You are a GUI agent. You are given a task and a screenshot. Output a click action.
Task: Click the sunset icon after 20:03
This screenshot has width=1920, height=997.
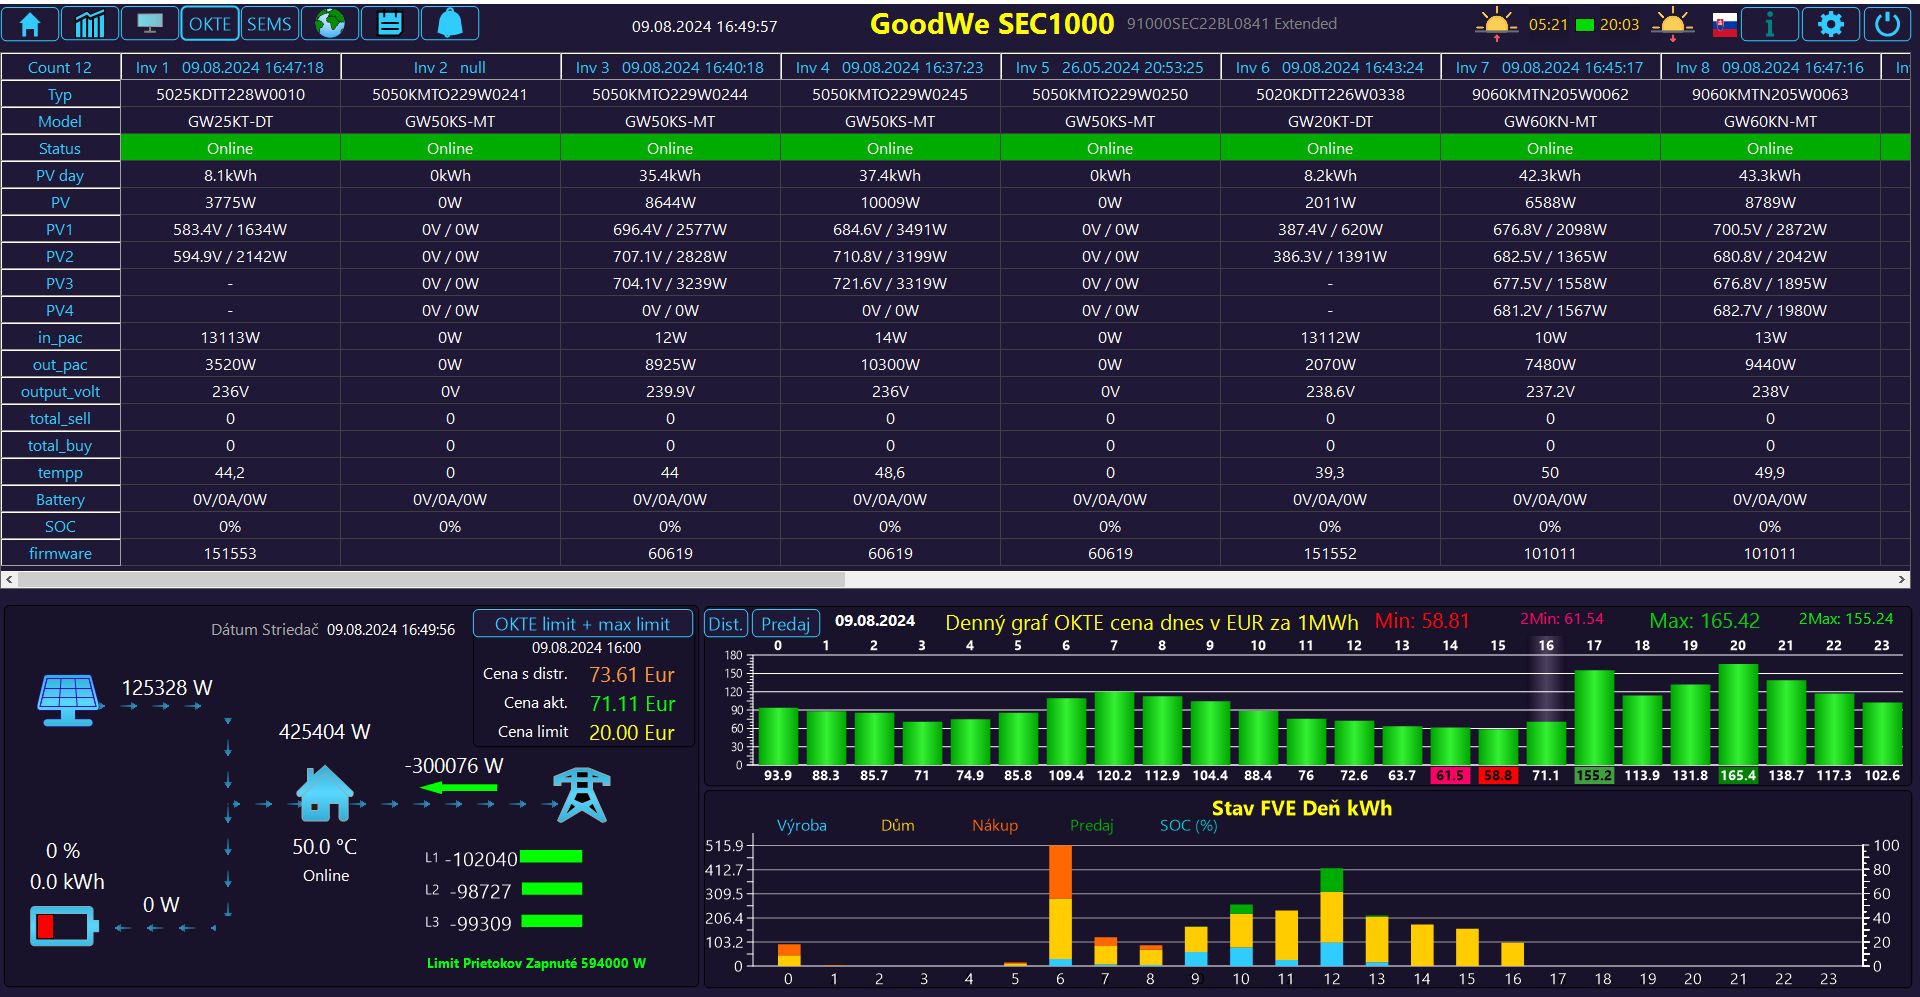point(1673,24)
